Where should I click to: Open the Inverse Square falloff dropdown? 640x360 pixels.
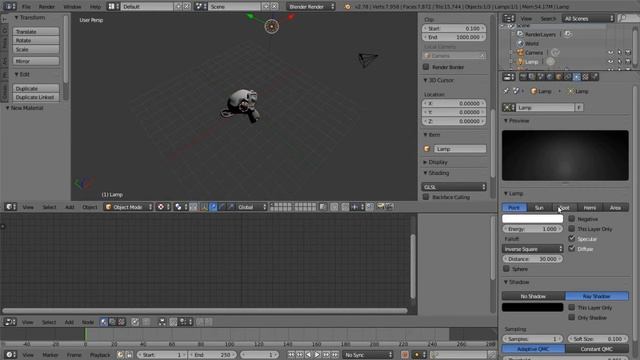pyautogui.click(x=533, y=249)
